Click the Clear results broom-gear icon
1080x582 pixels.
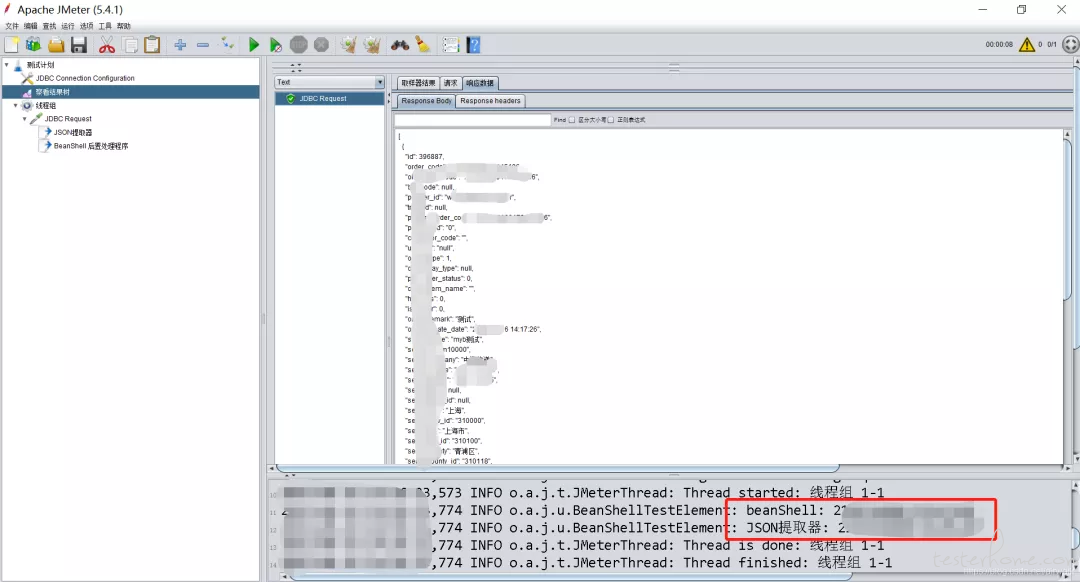[349, 45]
